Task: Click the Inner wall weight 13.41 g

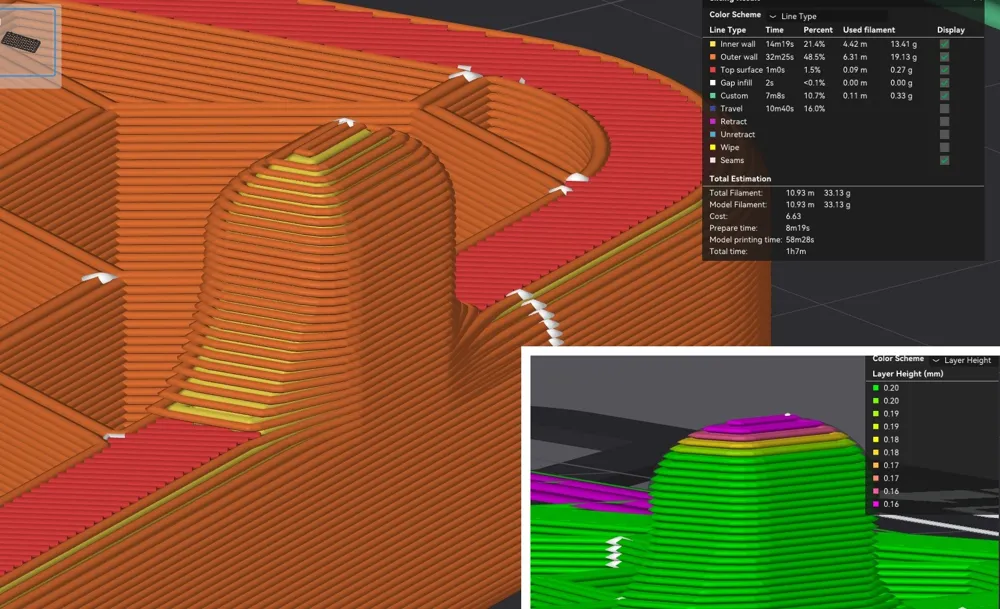Action: (904, 44)
